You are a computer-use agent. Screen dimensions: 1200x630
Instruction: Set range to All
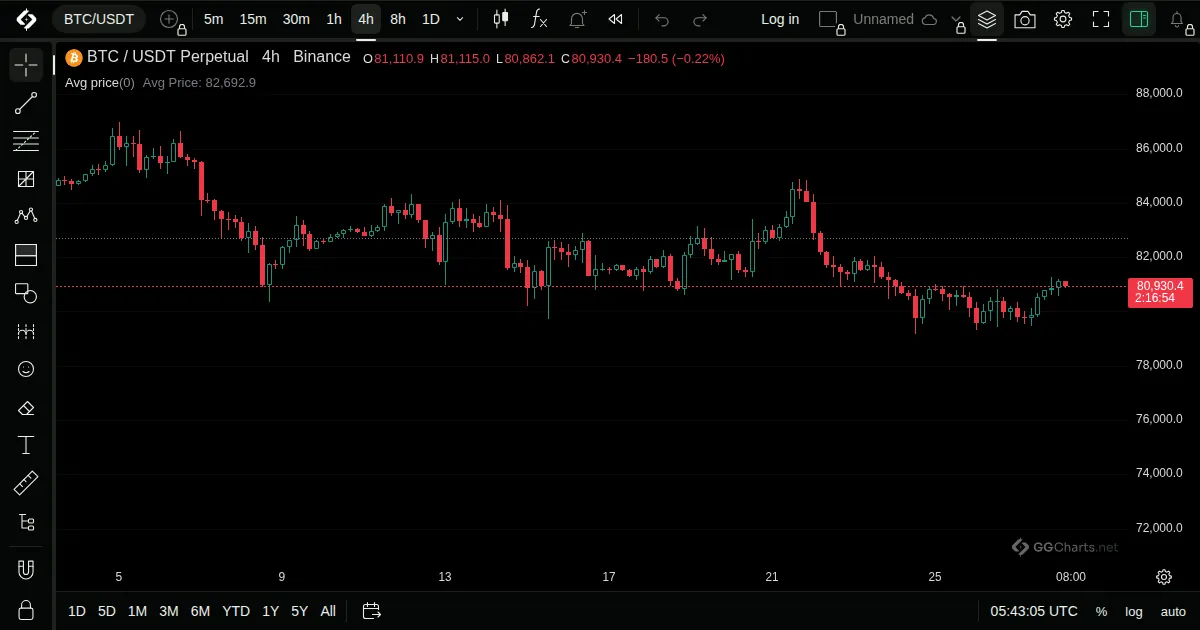[328, 611]
